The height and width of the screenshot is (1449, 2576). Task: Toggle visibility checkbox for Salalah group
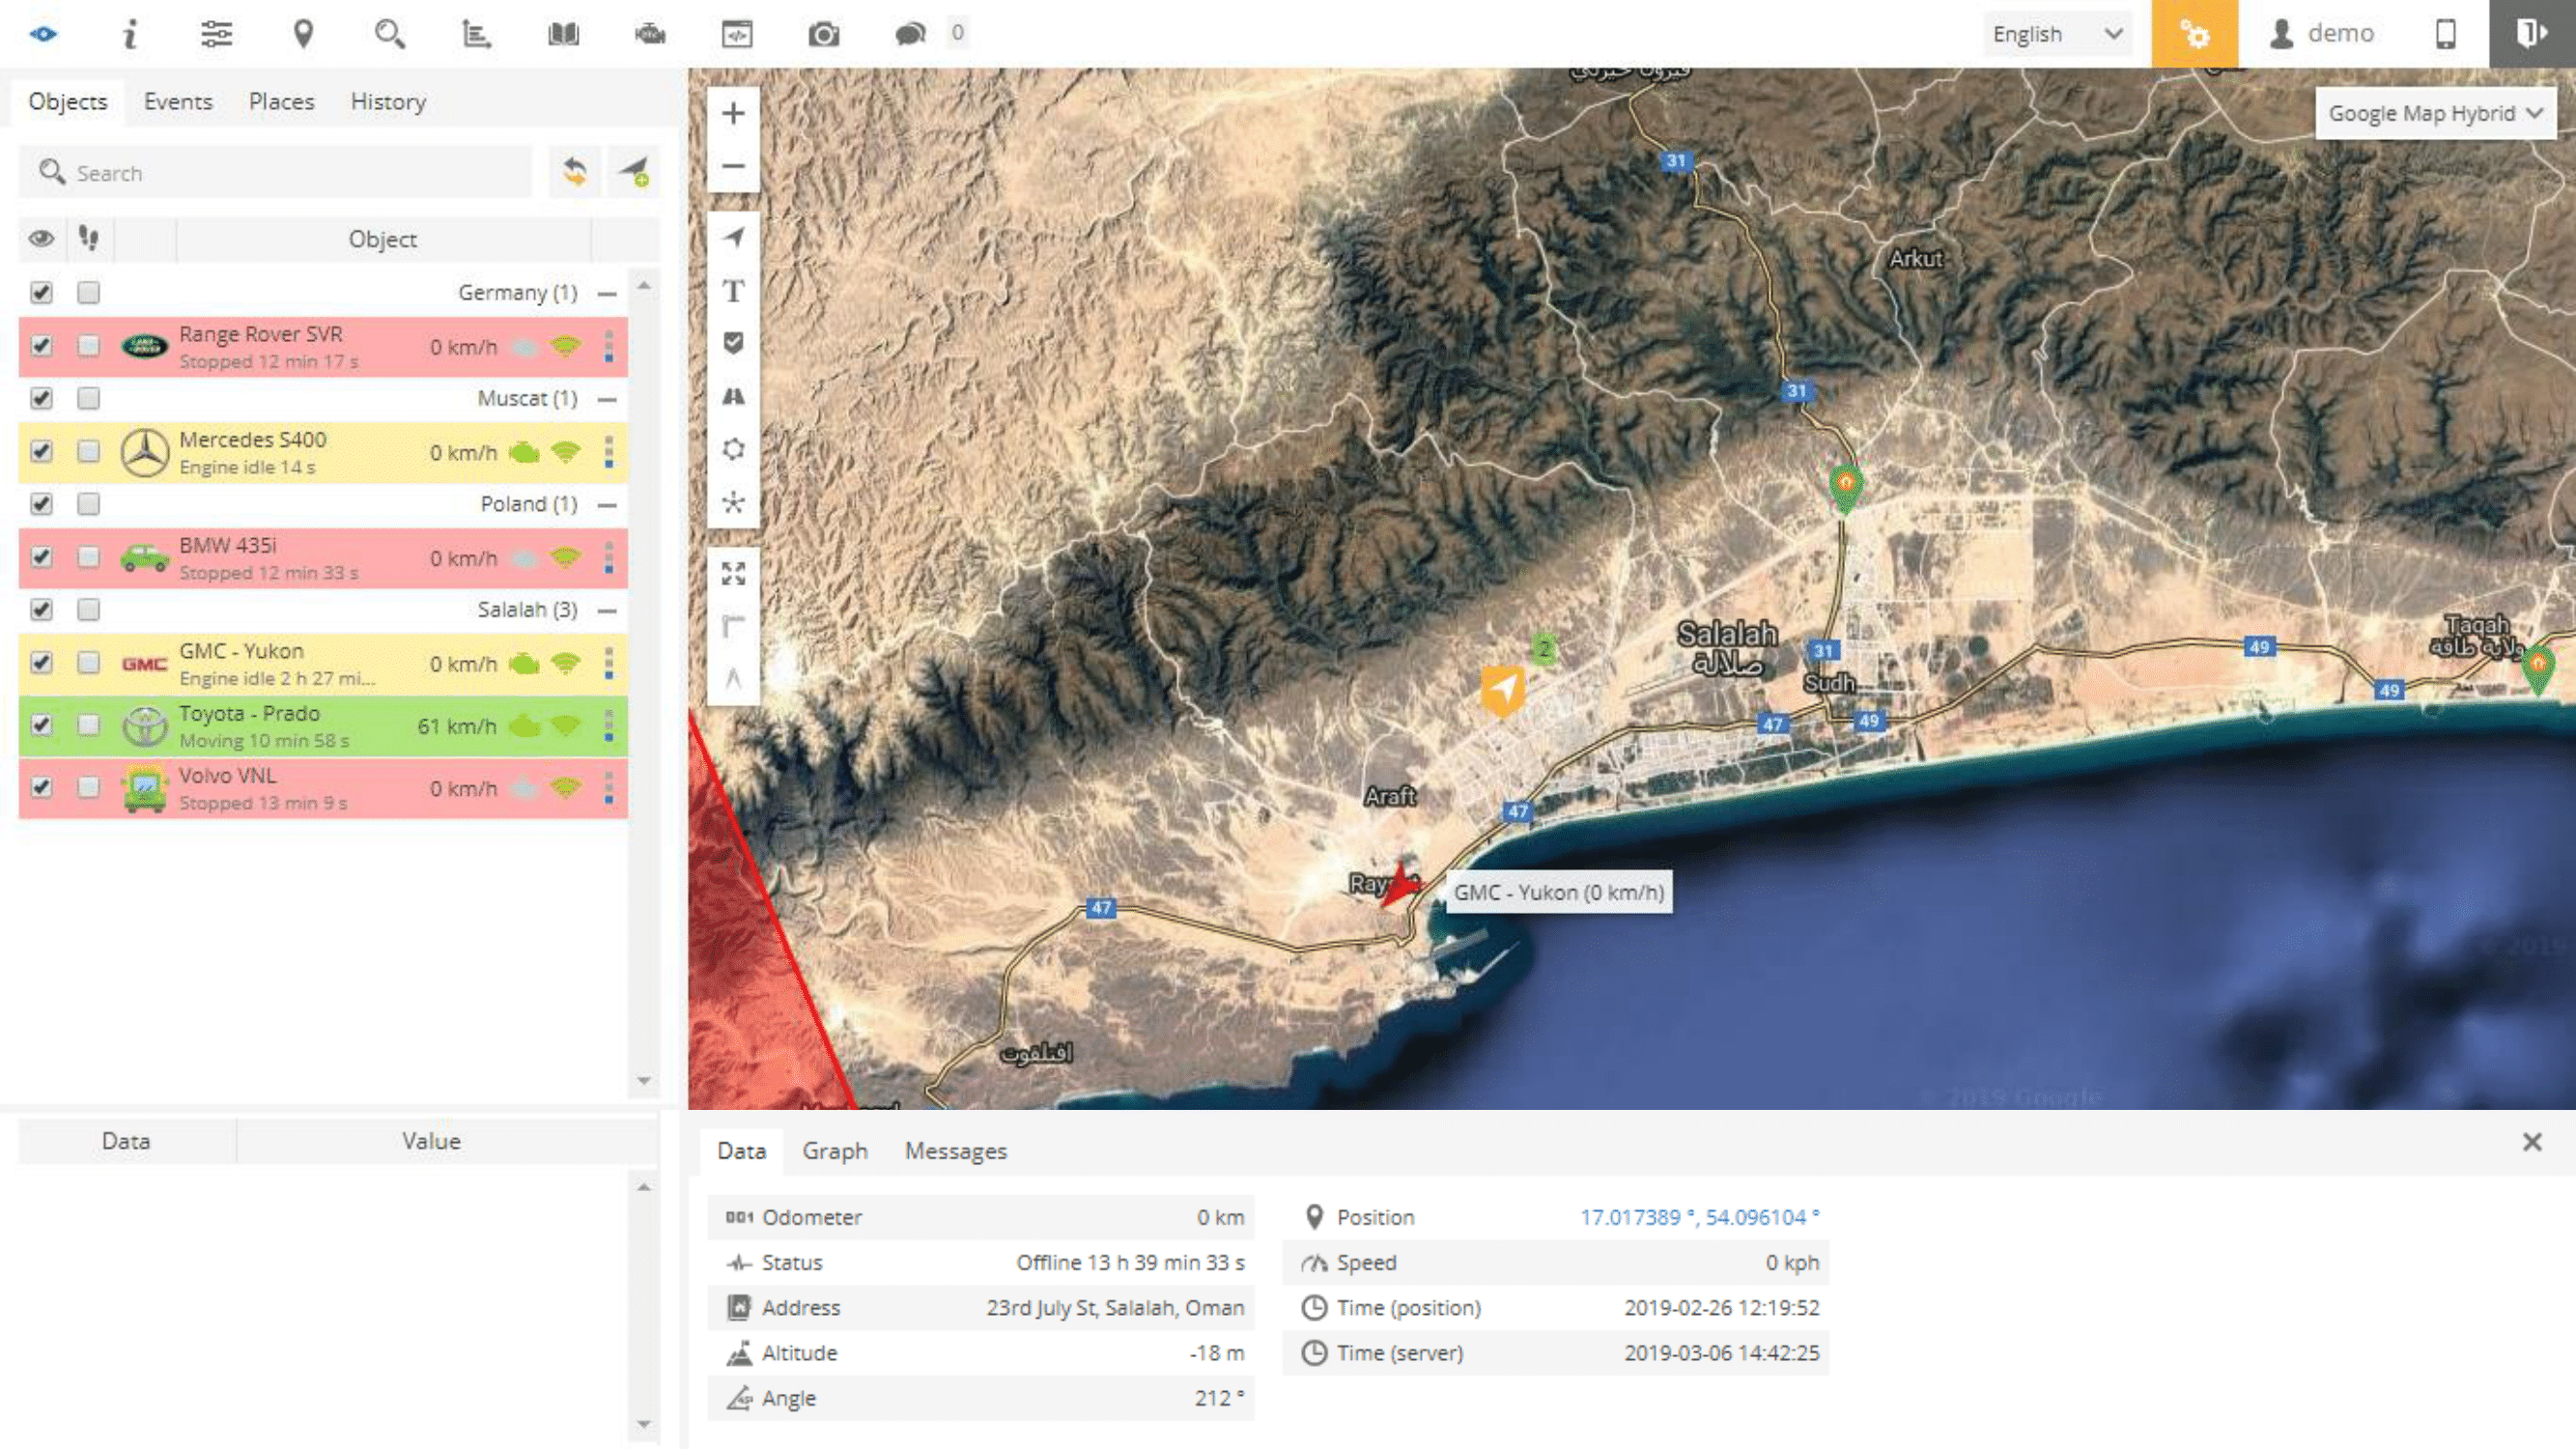41,609
